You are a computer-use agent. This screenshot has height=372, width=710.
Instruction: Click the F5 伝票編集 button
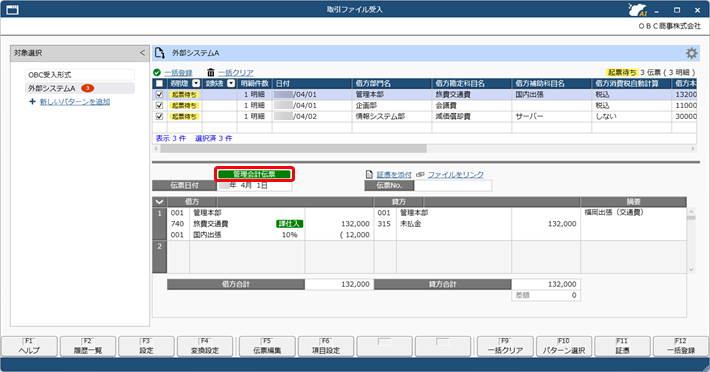point(267,346)
